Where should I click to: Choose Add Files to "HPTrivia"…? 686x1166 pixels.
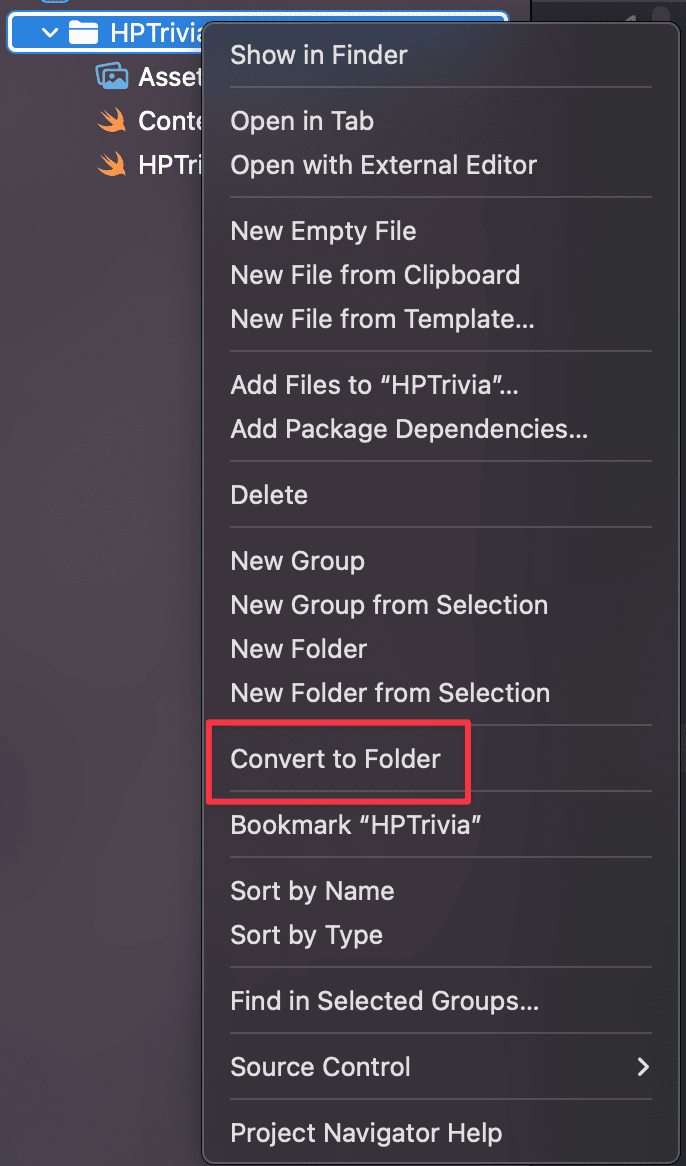(375, 385)
